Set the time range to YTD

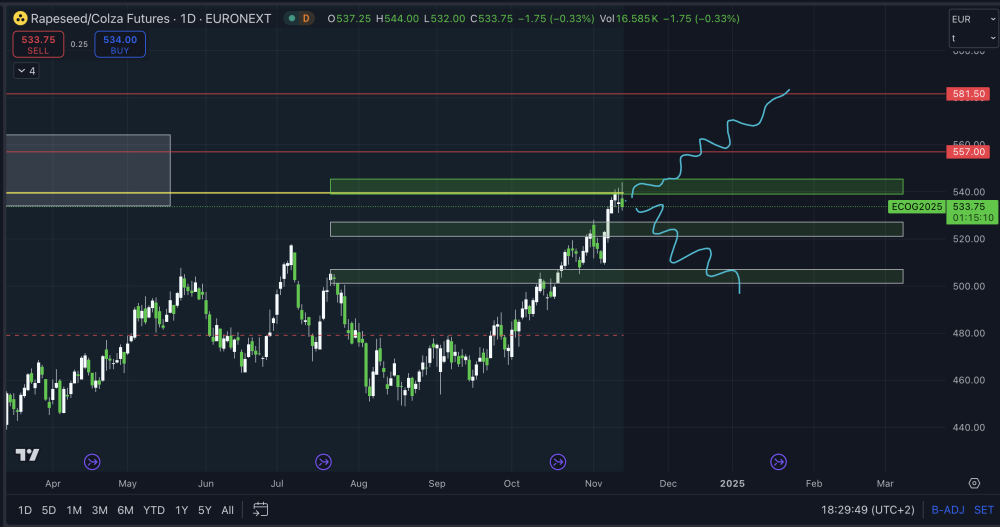click(x=154, y=510)
